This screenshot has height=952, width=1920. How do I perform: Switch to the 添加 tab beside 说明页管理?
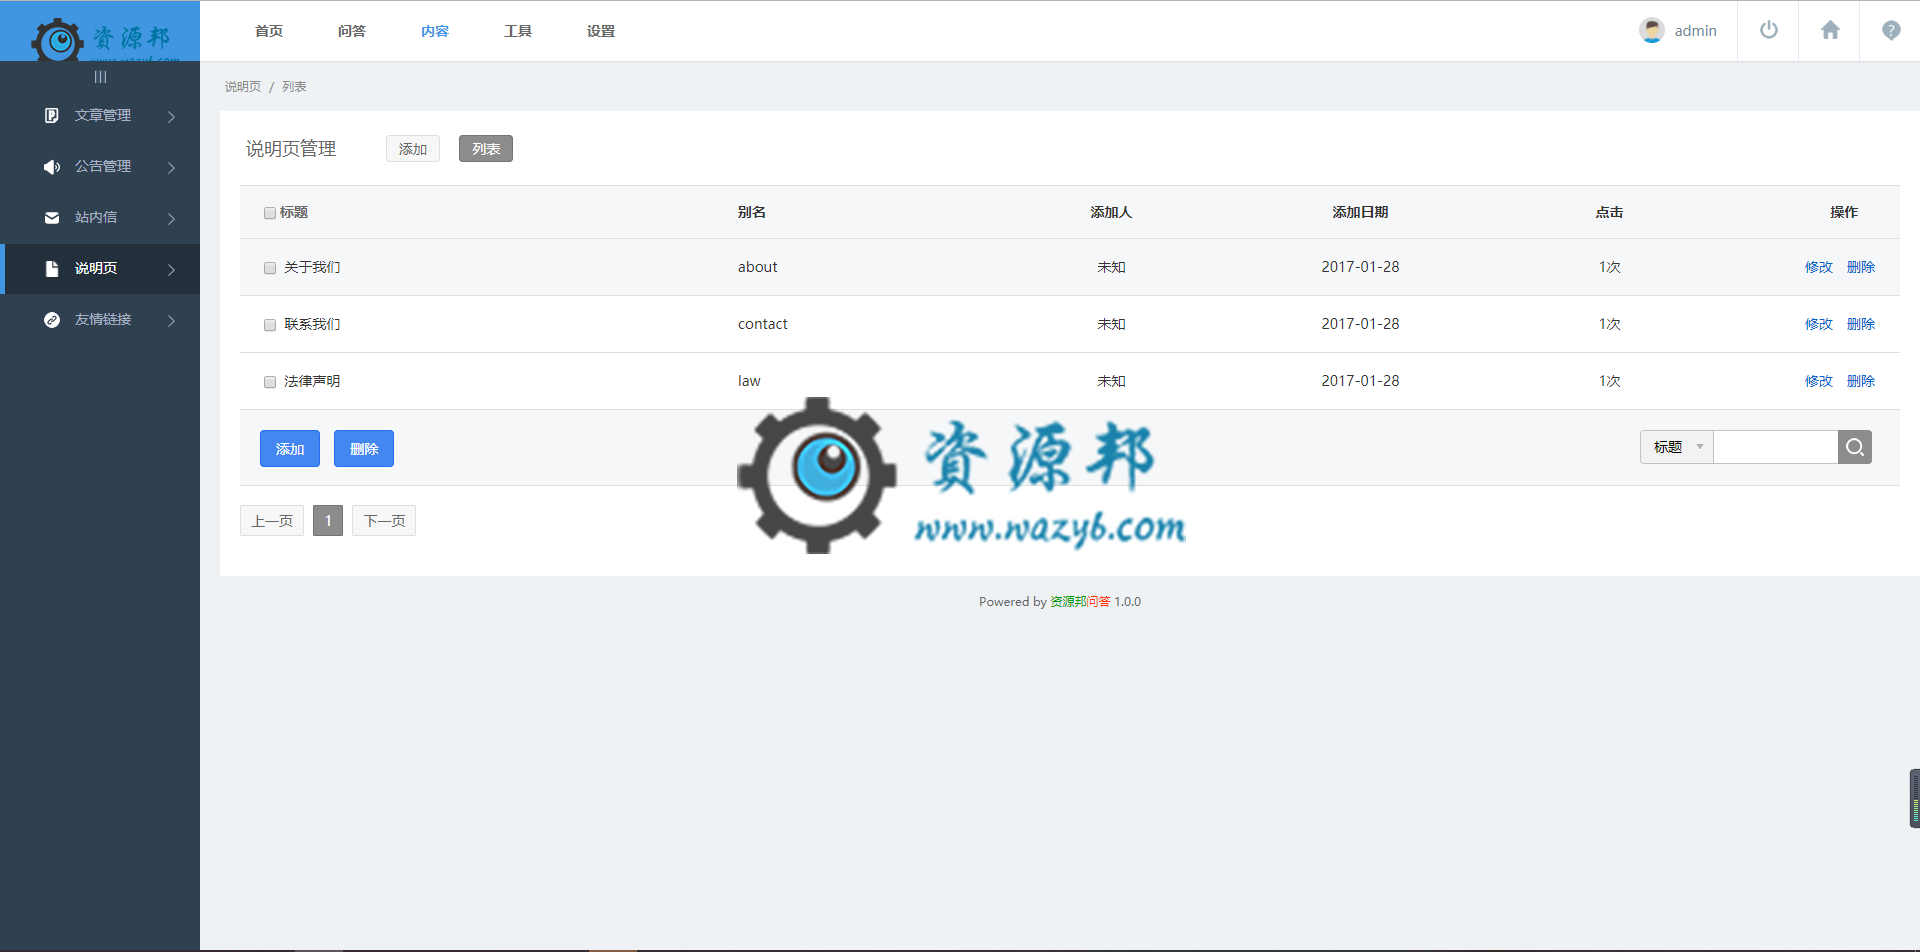(x=413, y=149)
